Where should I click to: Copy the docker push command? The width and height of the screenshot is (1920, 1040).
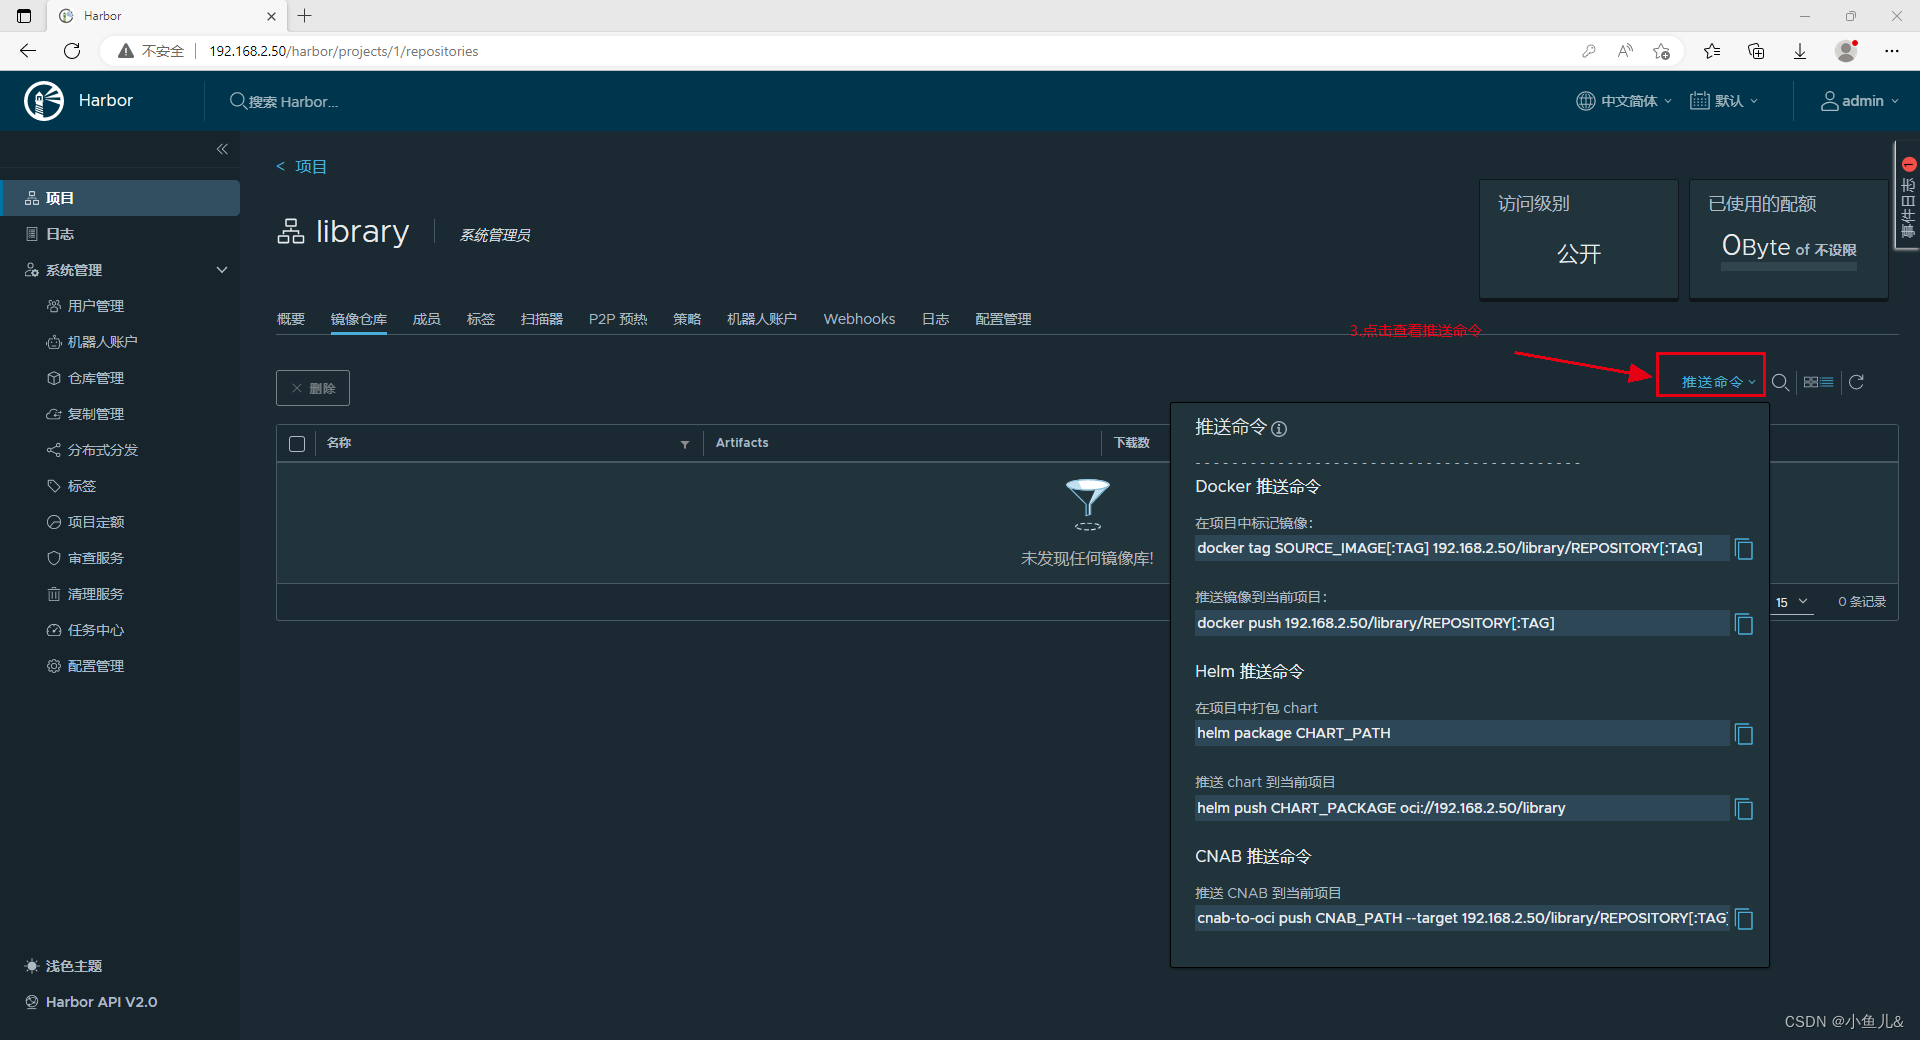(1744, 624)
